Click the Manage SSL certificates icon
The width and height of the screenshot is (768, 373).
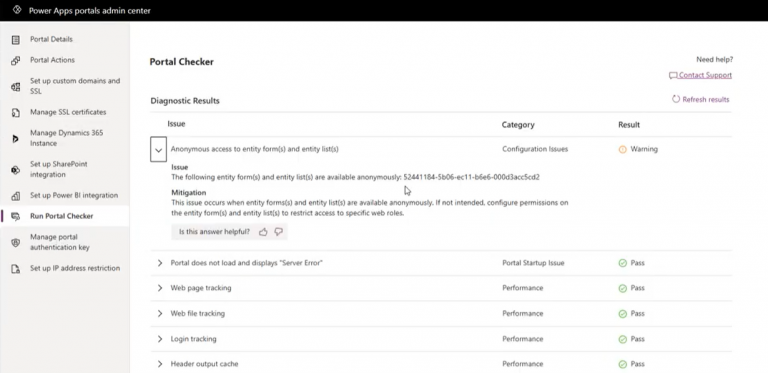[x=16, y=113]
